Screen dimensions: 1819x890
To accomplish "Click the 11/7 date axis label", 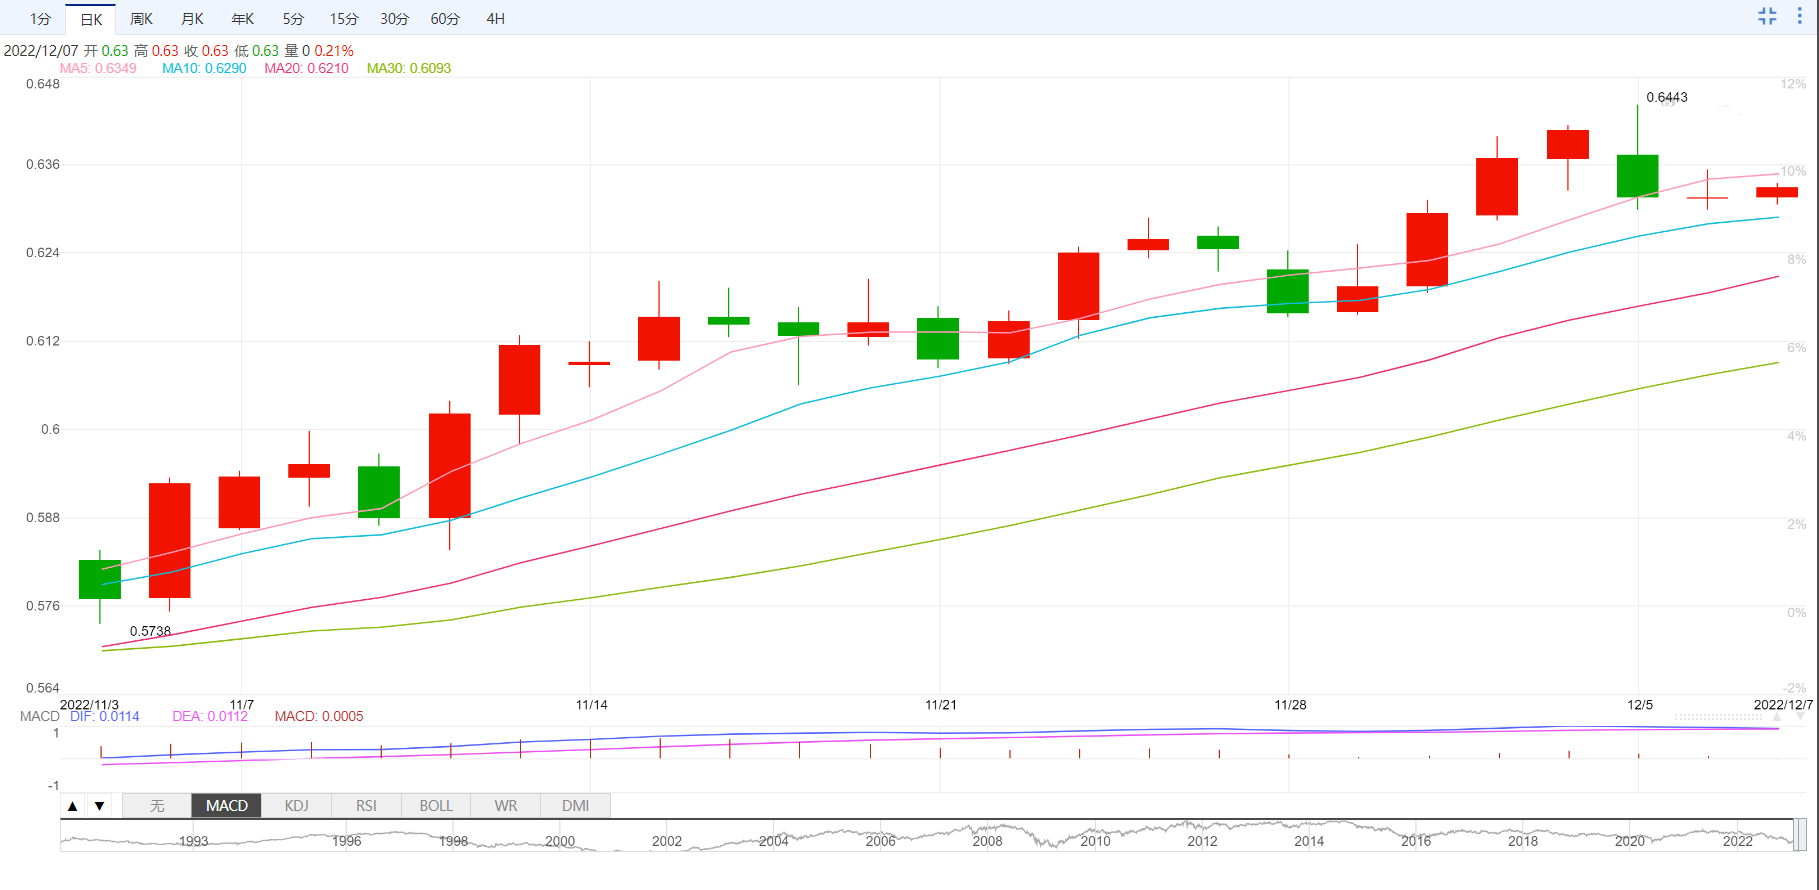I will [x=241, y=705].
